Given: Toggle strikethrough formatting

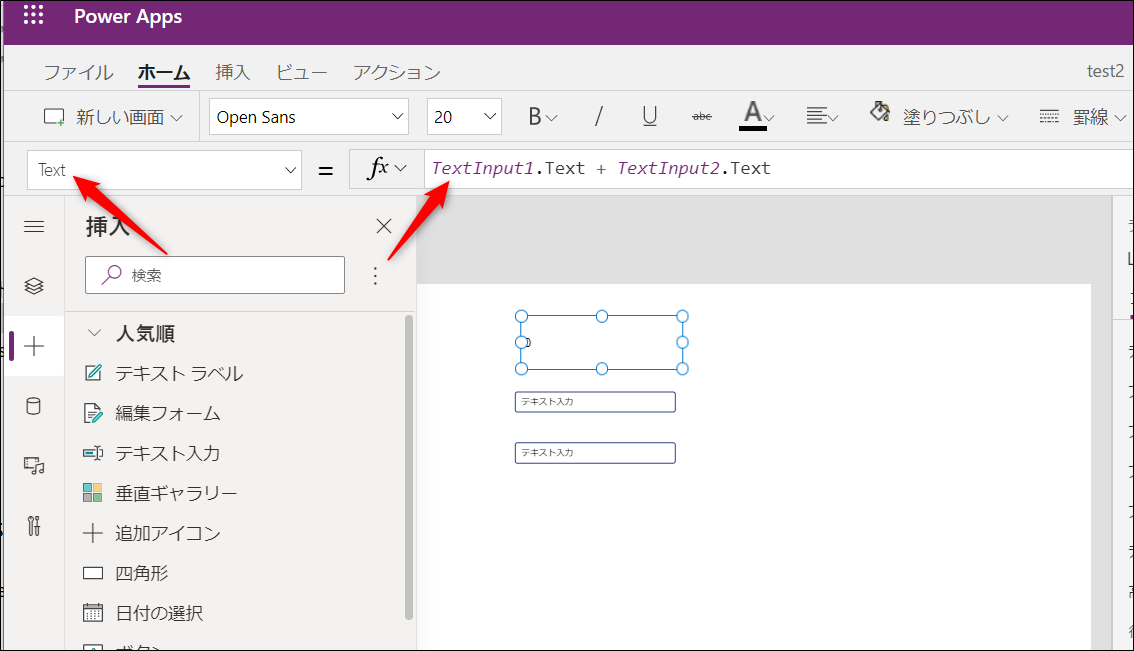Looking at the screenshot, I should (x=702, y=116).
